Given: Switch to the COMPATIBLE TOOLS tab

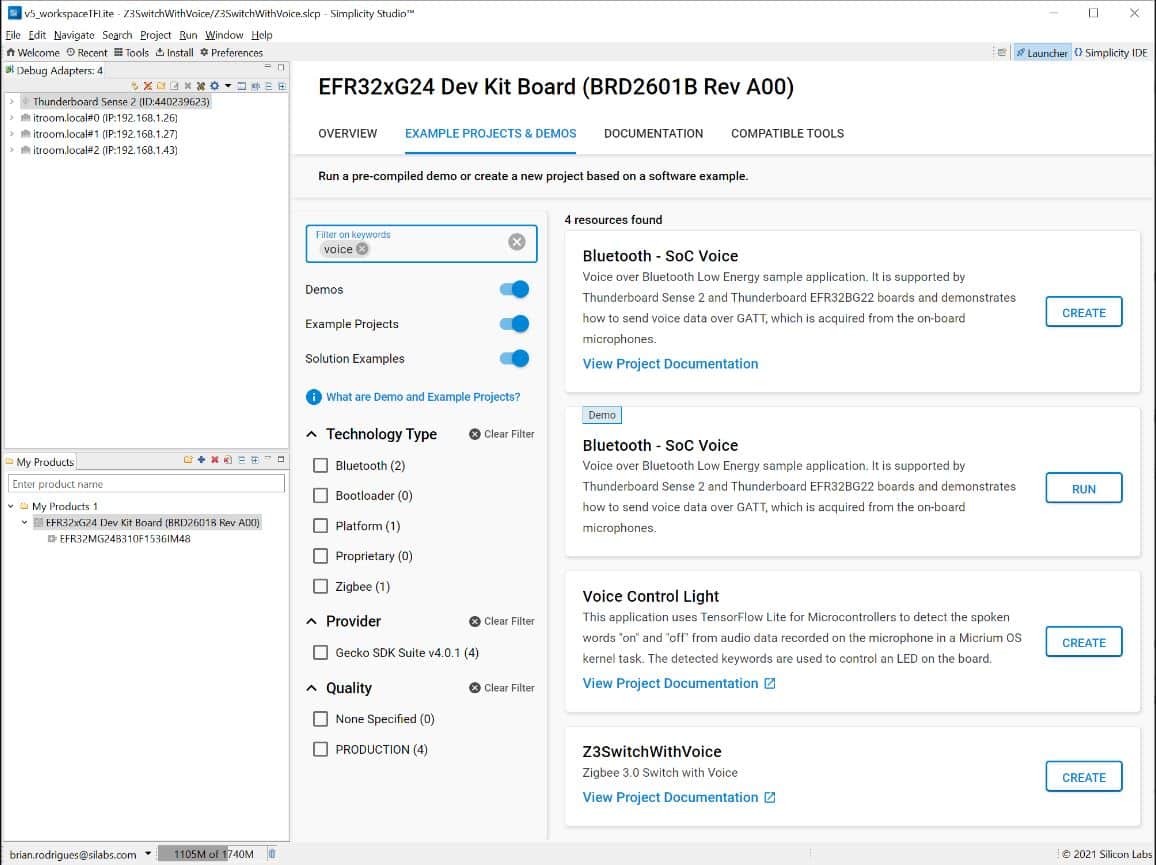Looking at the screenshot, I should [787, 133].
